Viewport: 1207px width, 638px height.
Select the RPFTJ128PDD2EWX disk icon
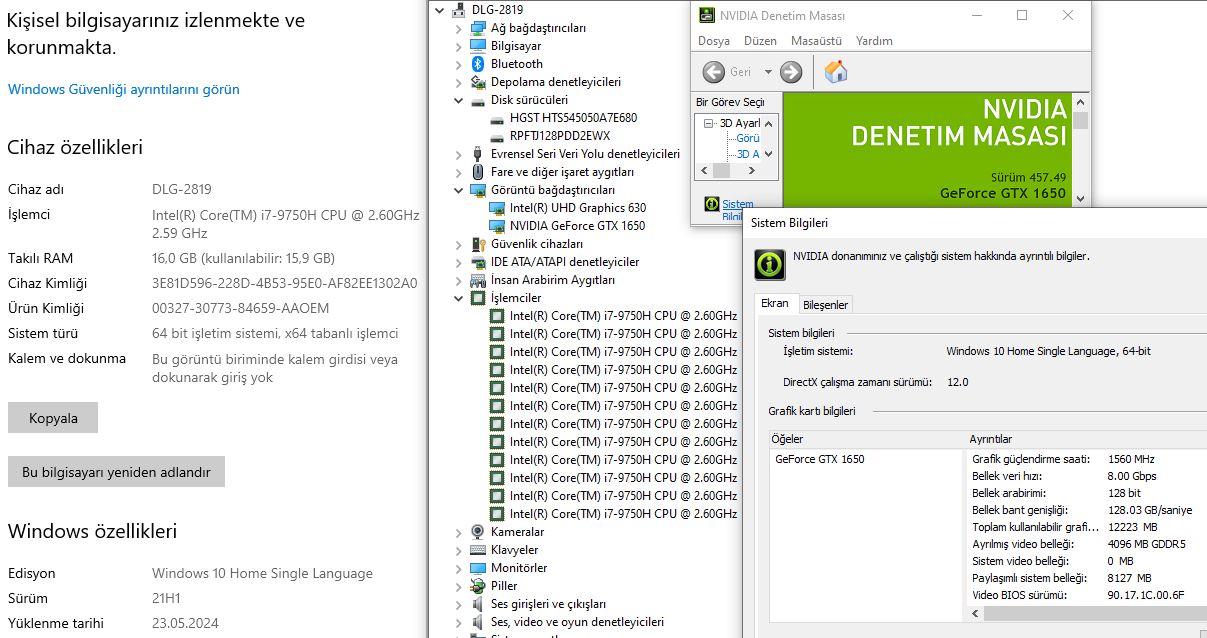tap(497, 136)
